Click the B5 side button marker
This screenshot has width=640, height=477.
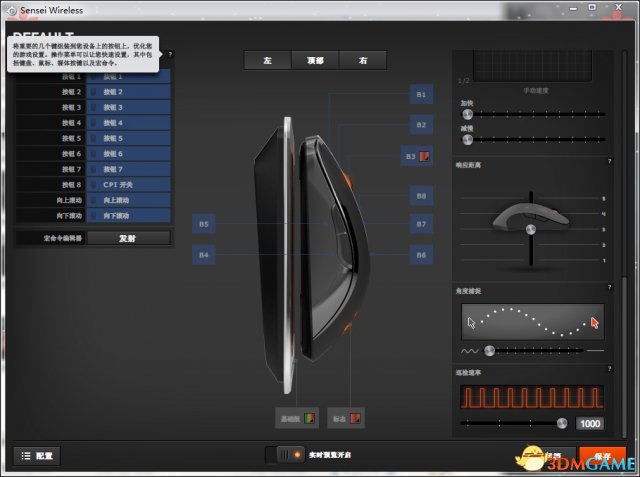point(204,225)
